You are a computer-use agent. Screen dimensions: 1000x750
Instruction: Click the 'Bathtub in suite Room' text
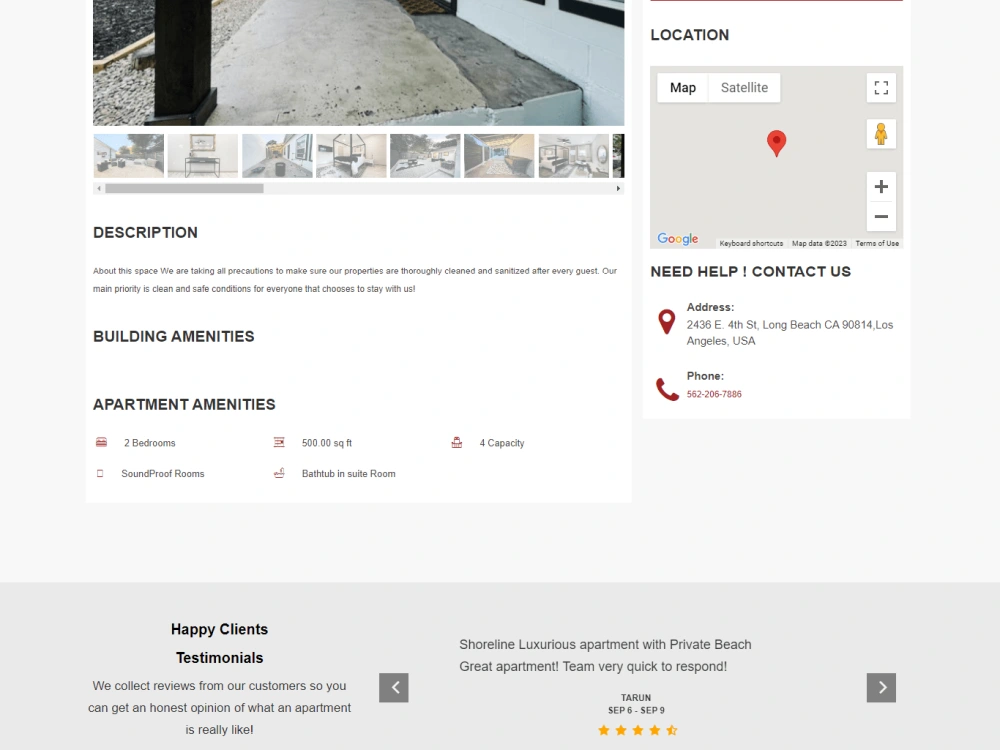[348, 474]
